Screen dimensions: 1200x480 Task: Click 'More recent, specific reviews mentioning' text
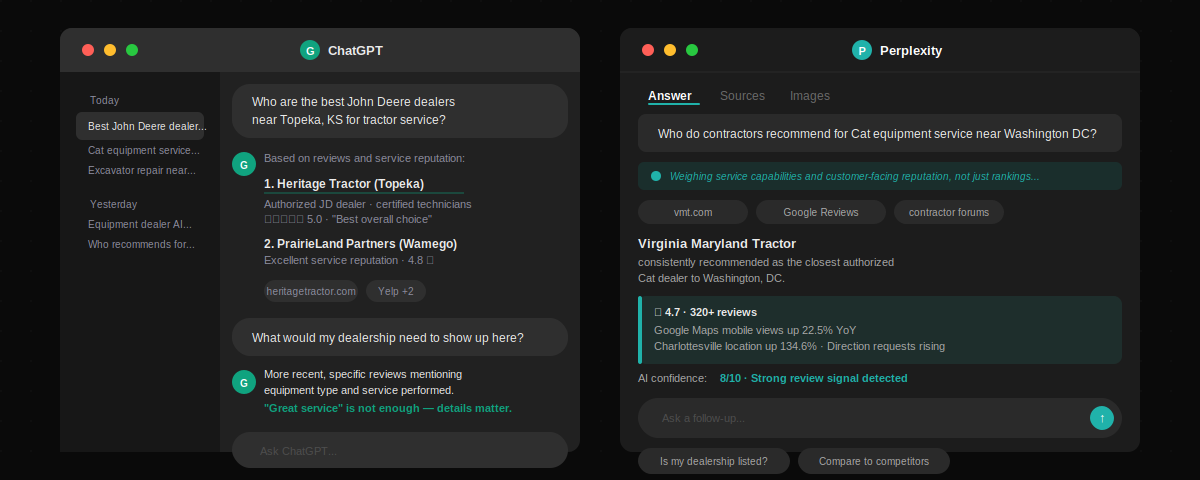click(x=363, y=374)
